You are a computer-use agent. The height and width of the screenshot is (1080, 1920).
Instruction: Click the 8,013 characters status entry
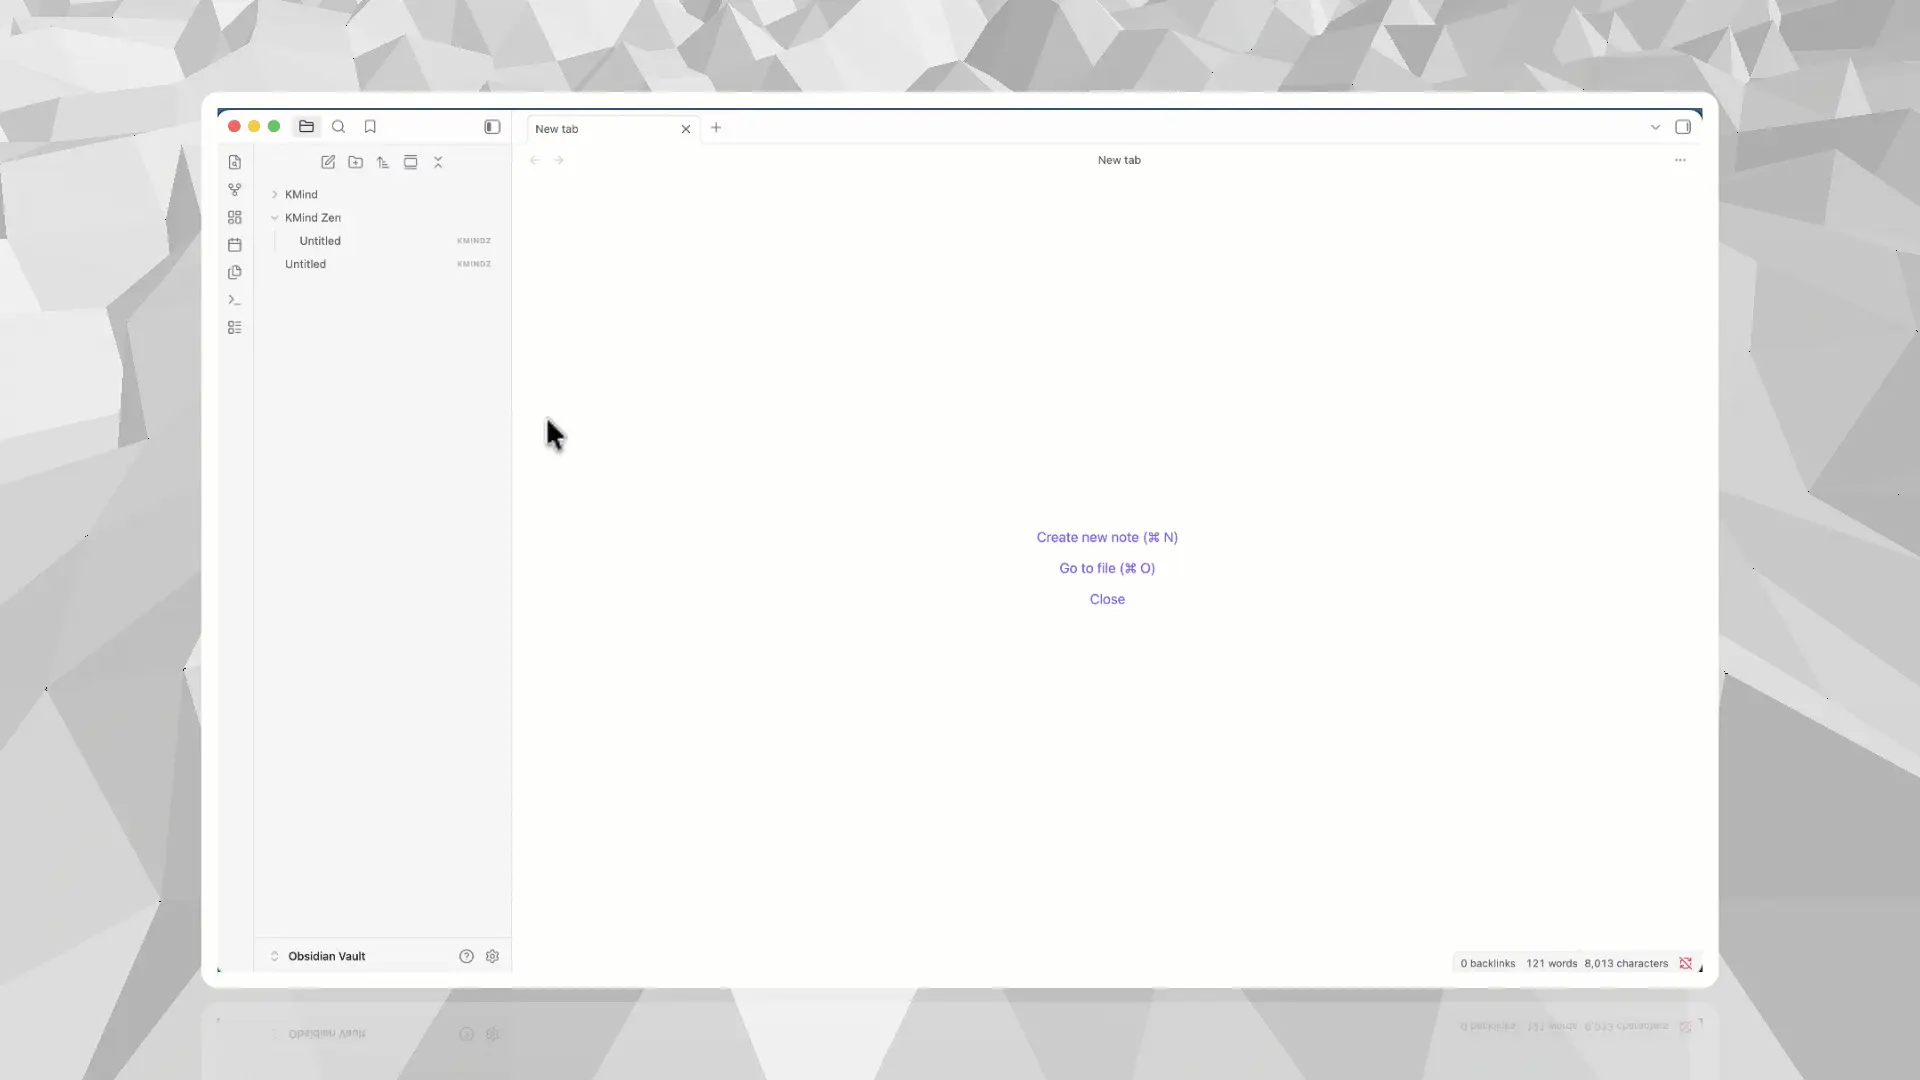tap(1626, 964)
